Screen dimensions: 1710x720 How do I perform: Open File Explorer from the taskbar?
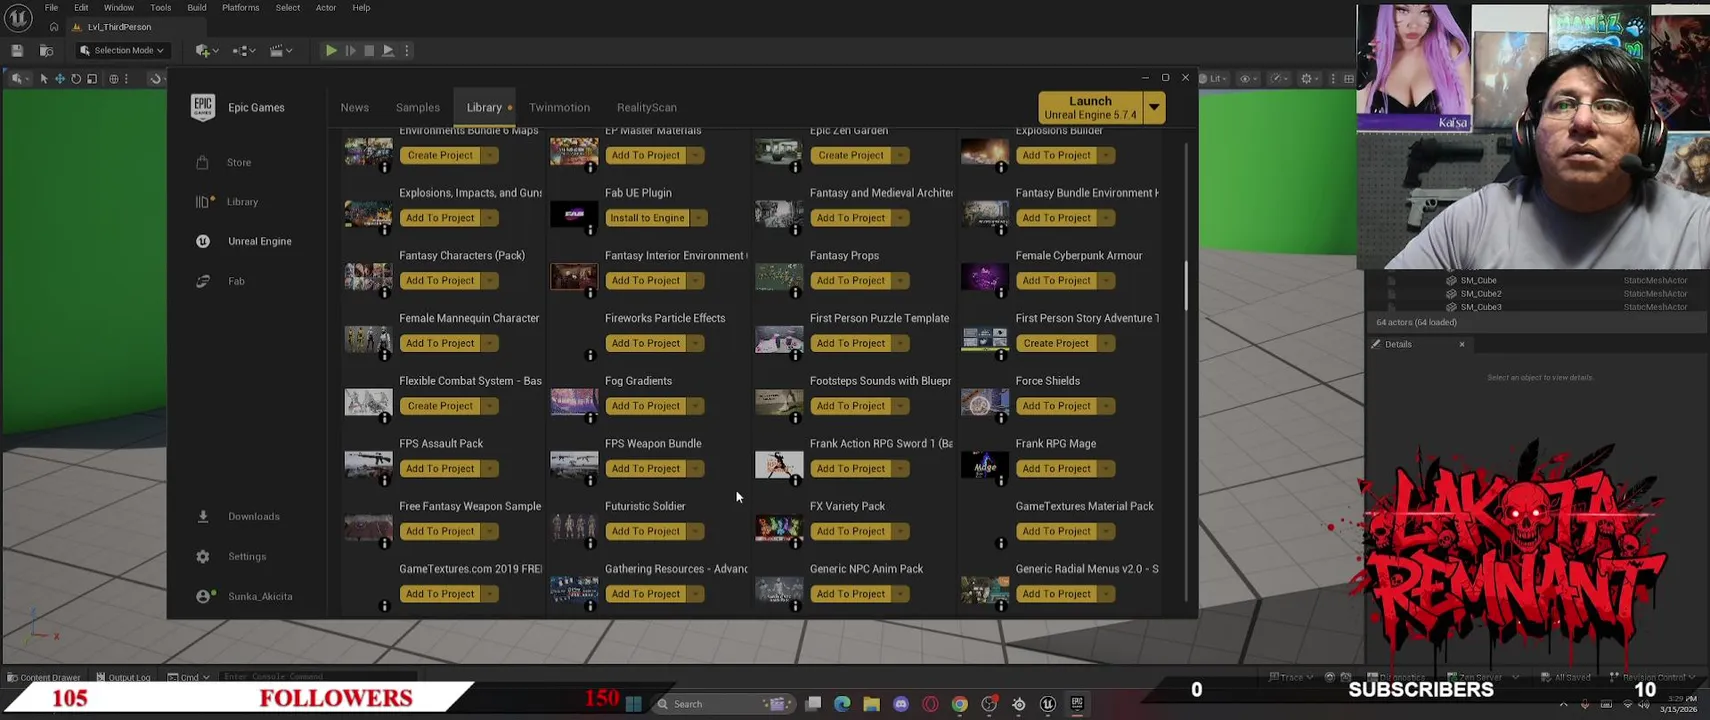coord(872,704)
